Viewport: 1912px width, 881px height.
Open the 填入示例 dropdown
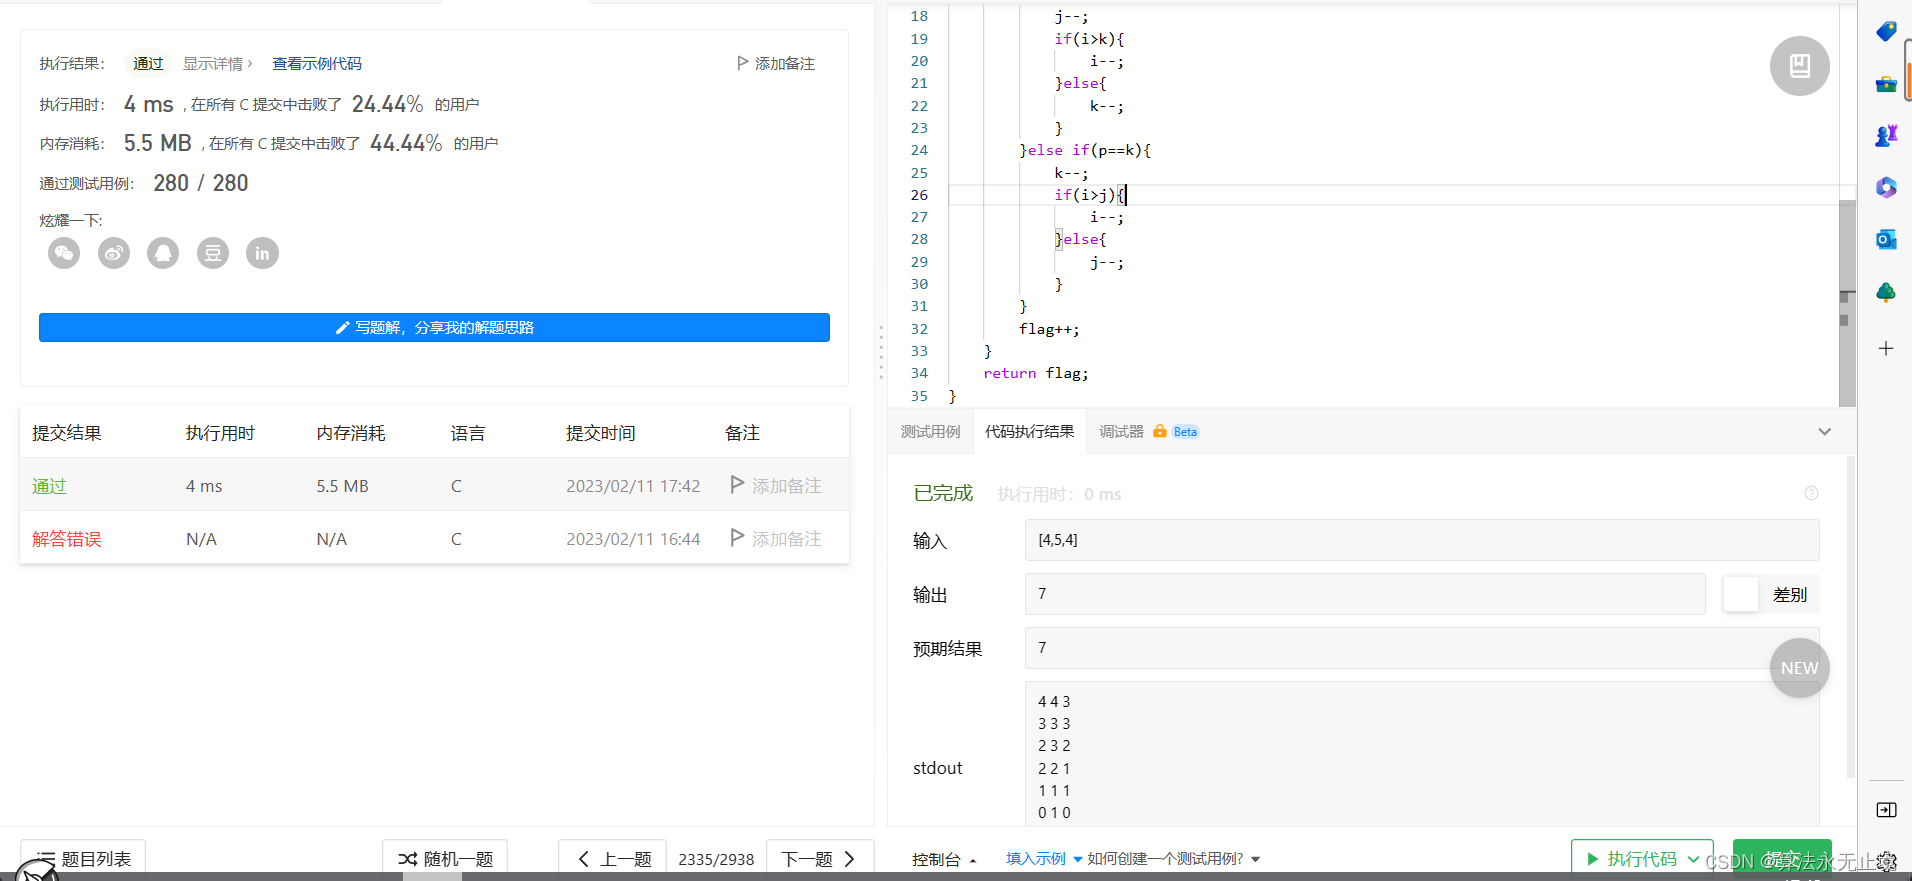1043,859
